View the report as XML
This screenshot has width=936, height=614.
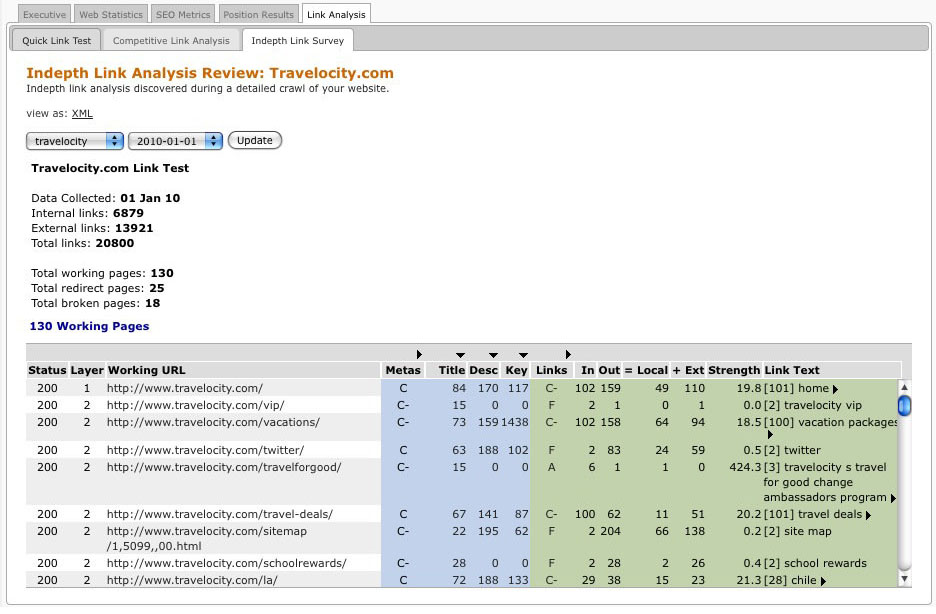coord(82,113)
